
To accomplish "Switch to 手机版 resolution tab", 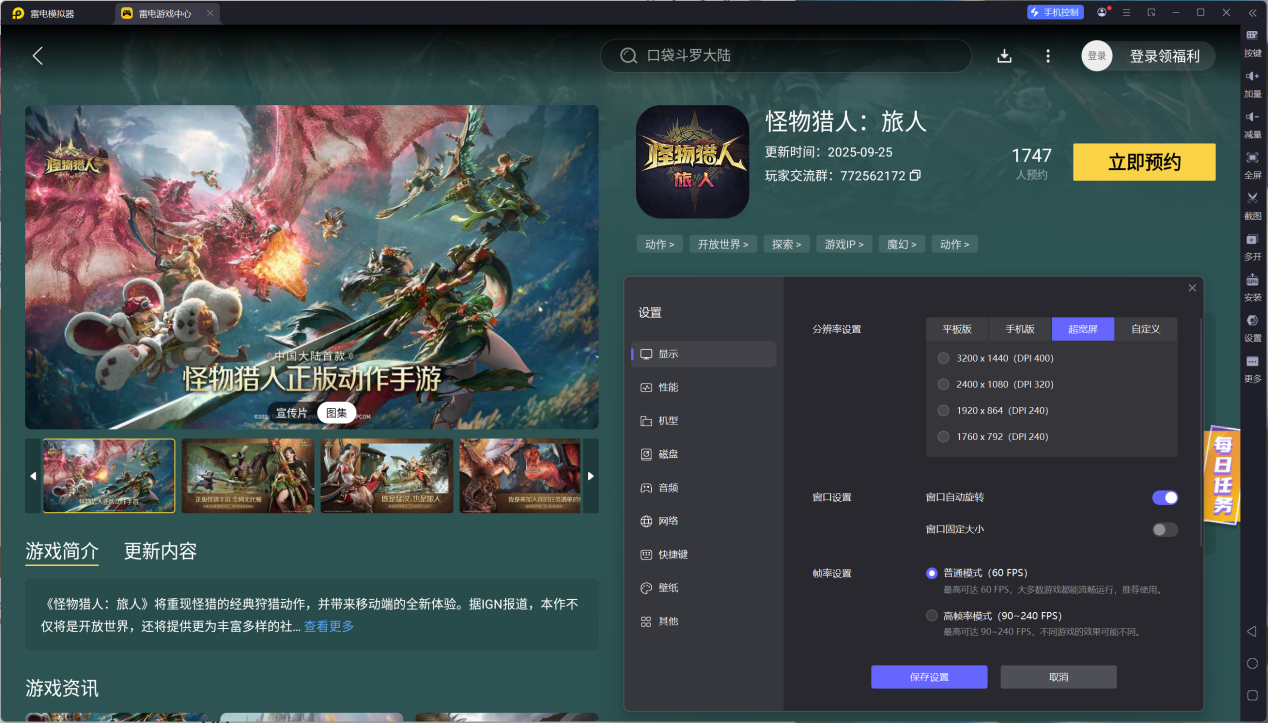I will 1020,329.
